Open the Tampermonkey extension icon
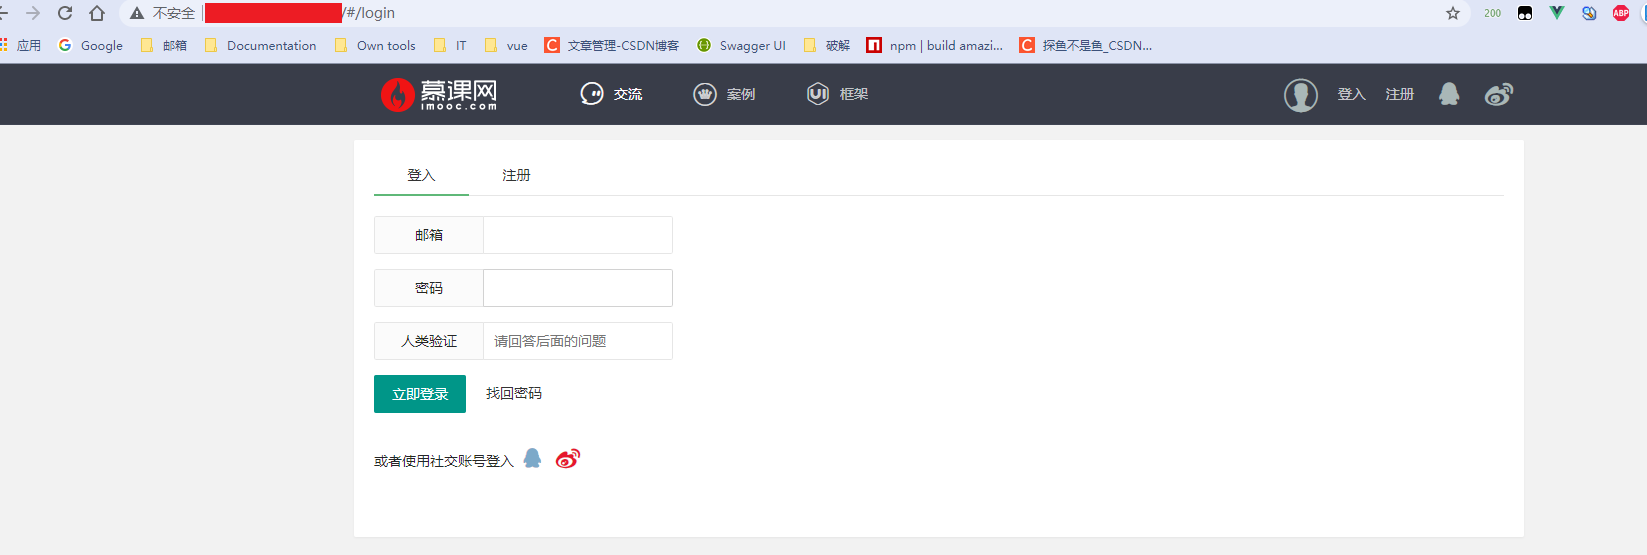Viewport: 1647px width, 555px height. (1525, 13)
